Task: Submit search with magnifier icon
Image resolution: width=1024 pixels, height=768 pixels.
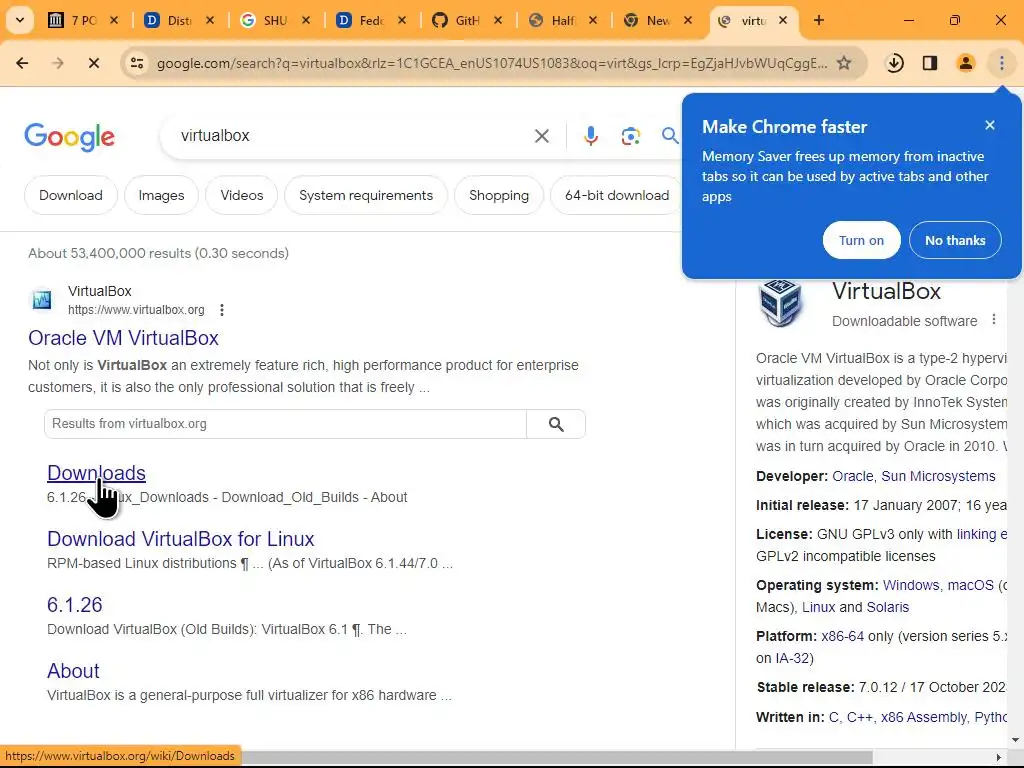Action: click(670, 136)
